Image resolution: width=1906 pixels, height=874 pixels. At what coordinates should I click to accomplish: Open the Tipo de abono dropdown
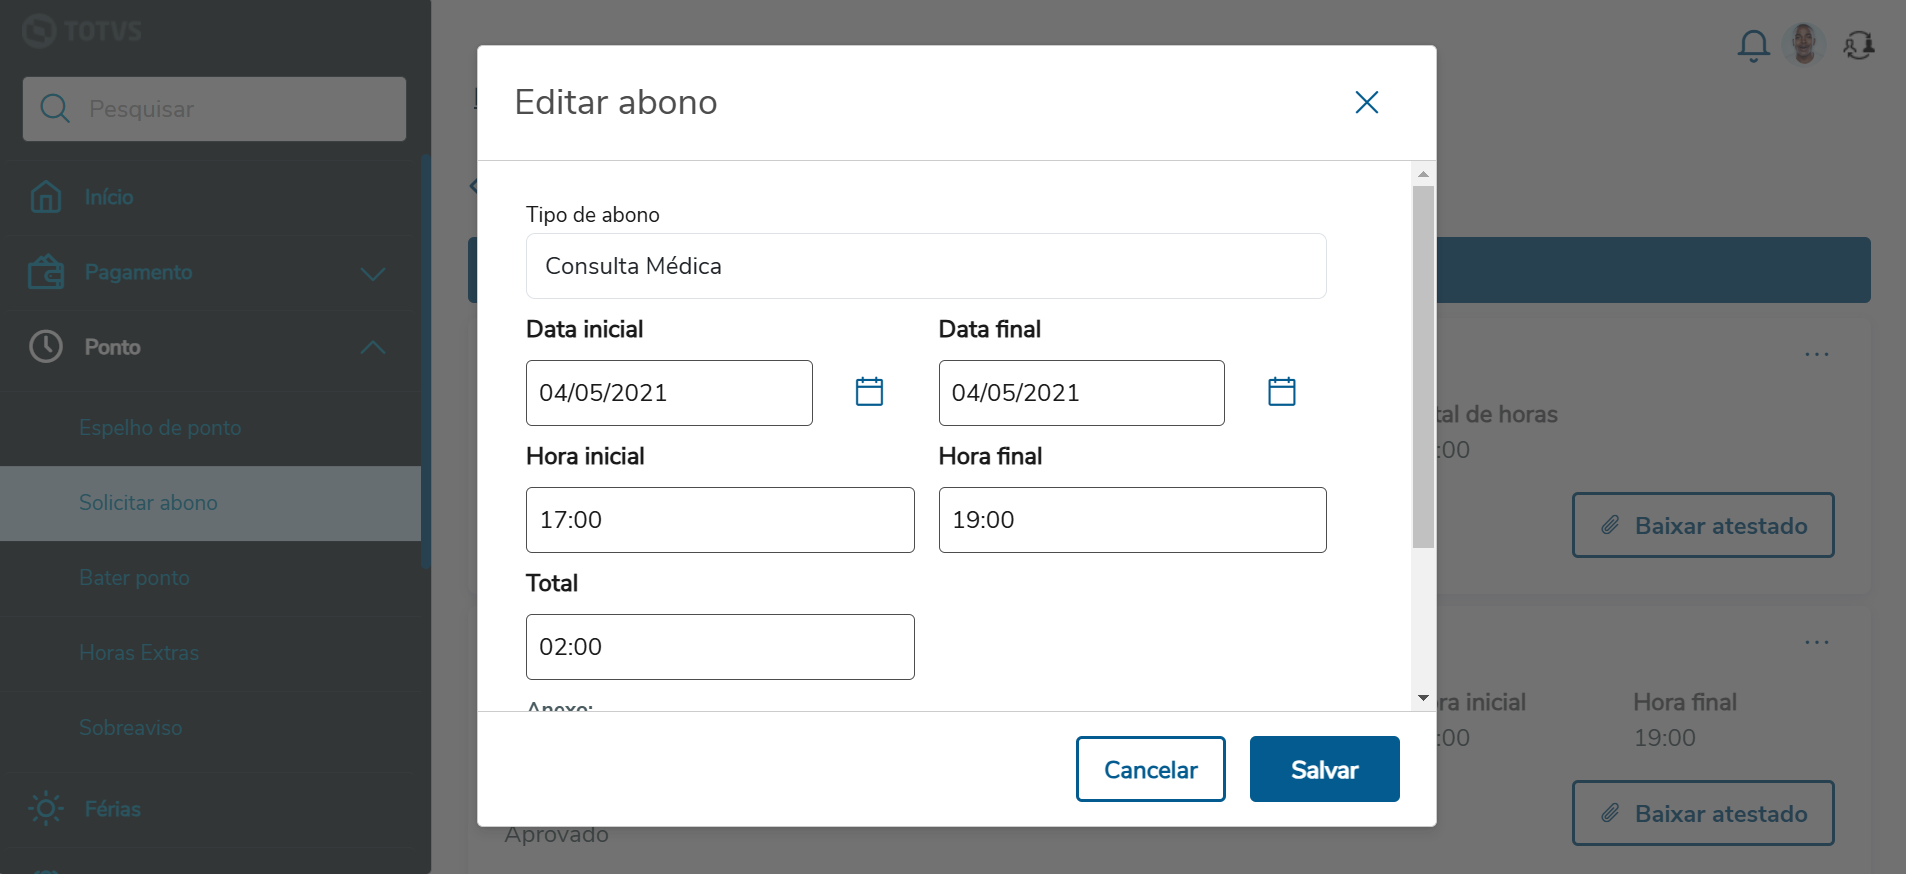click(x=925, y=266)
